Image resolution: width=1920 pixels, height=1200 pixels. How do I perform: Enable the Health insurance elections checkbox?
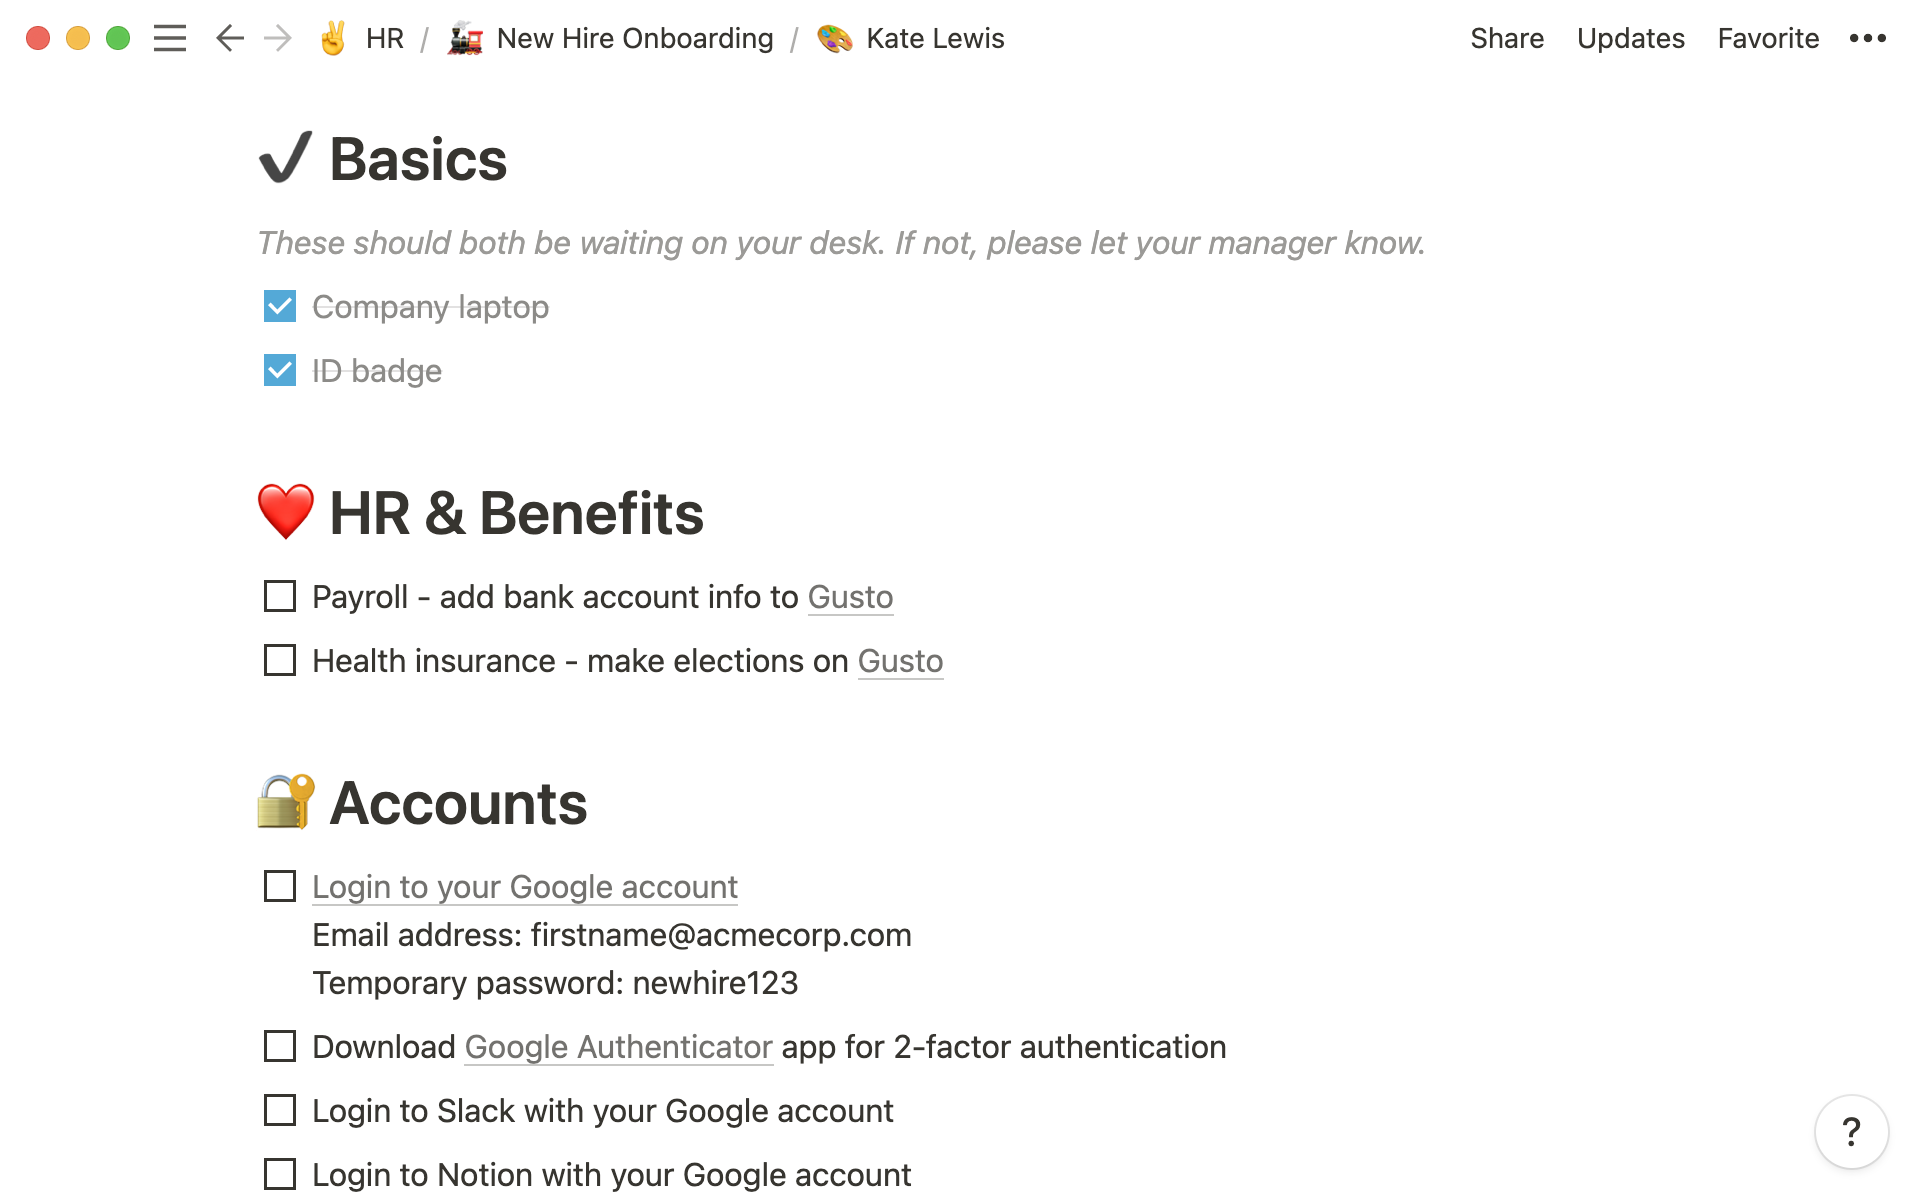(x=279, y=661)
